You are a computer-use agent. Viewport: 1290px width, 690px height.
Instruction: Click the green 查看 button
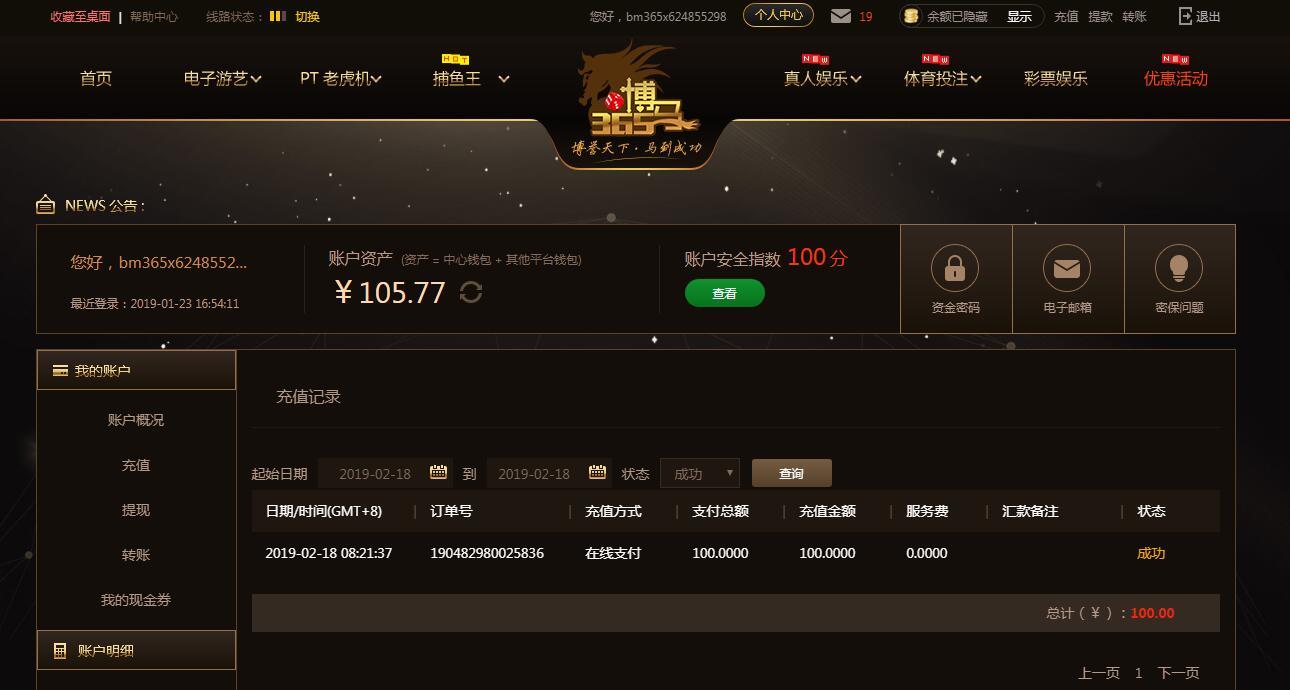(x=725, y=293)
